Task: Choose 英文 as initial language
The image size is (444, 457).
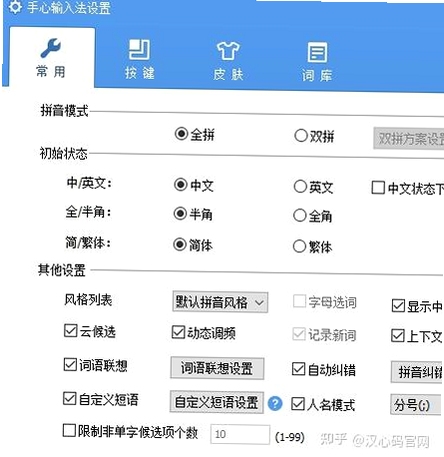Action: (x=300, y=187)
